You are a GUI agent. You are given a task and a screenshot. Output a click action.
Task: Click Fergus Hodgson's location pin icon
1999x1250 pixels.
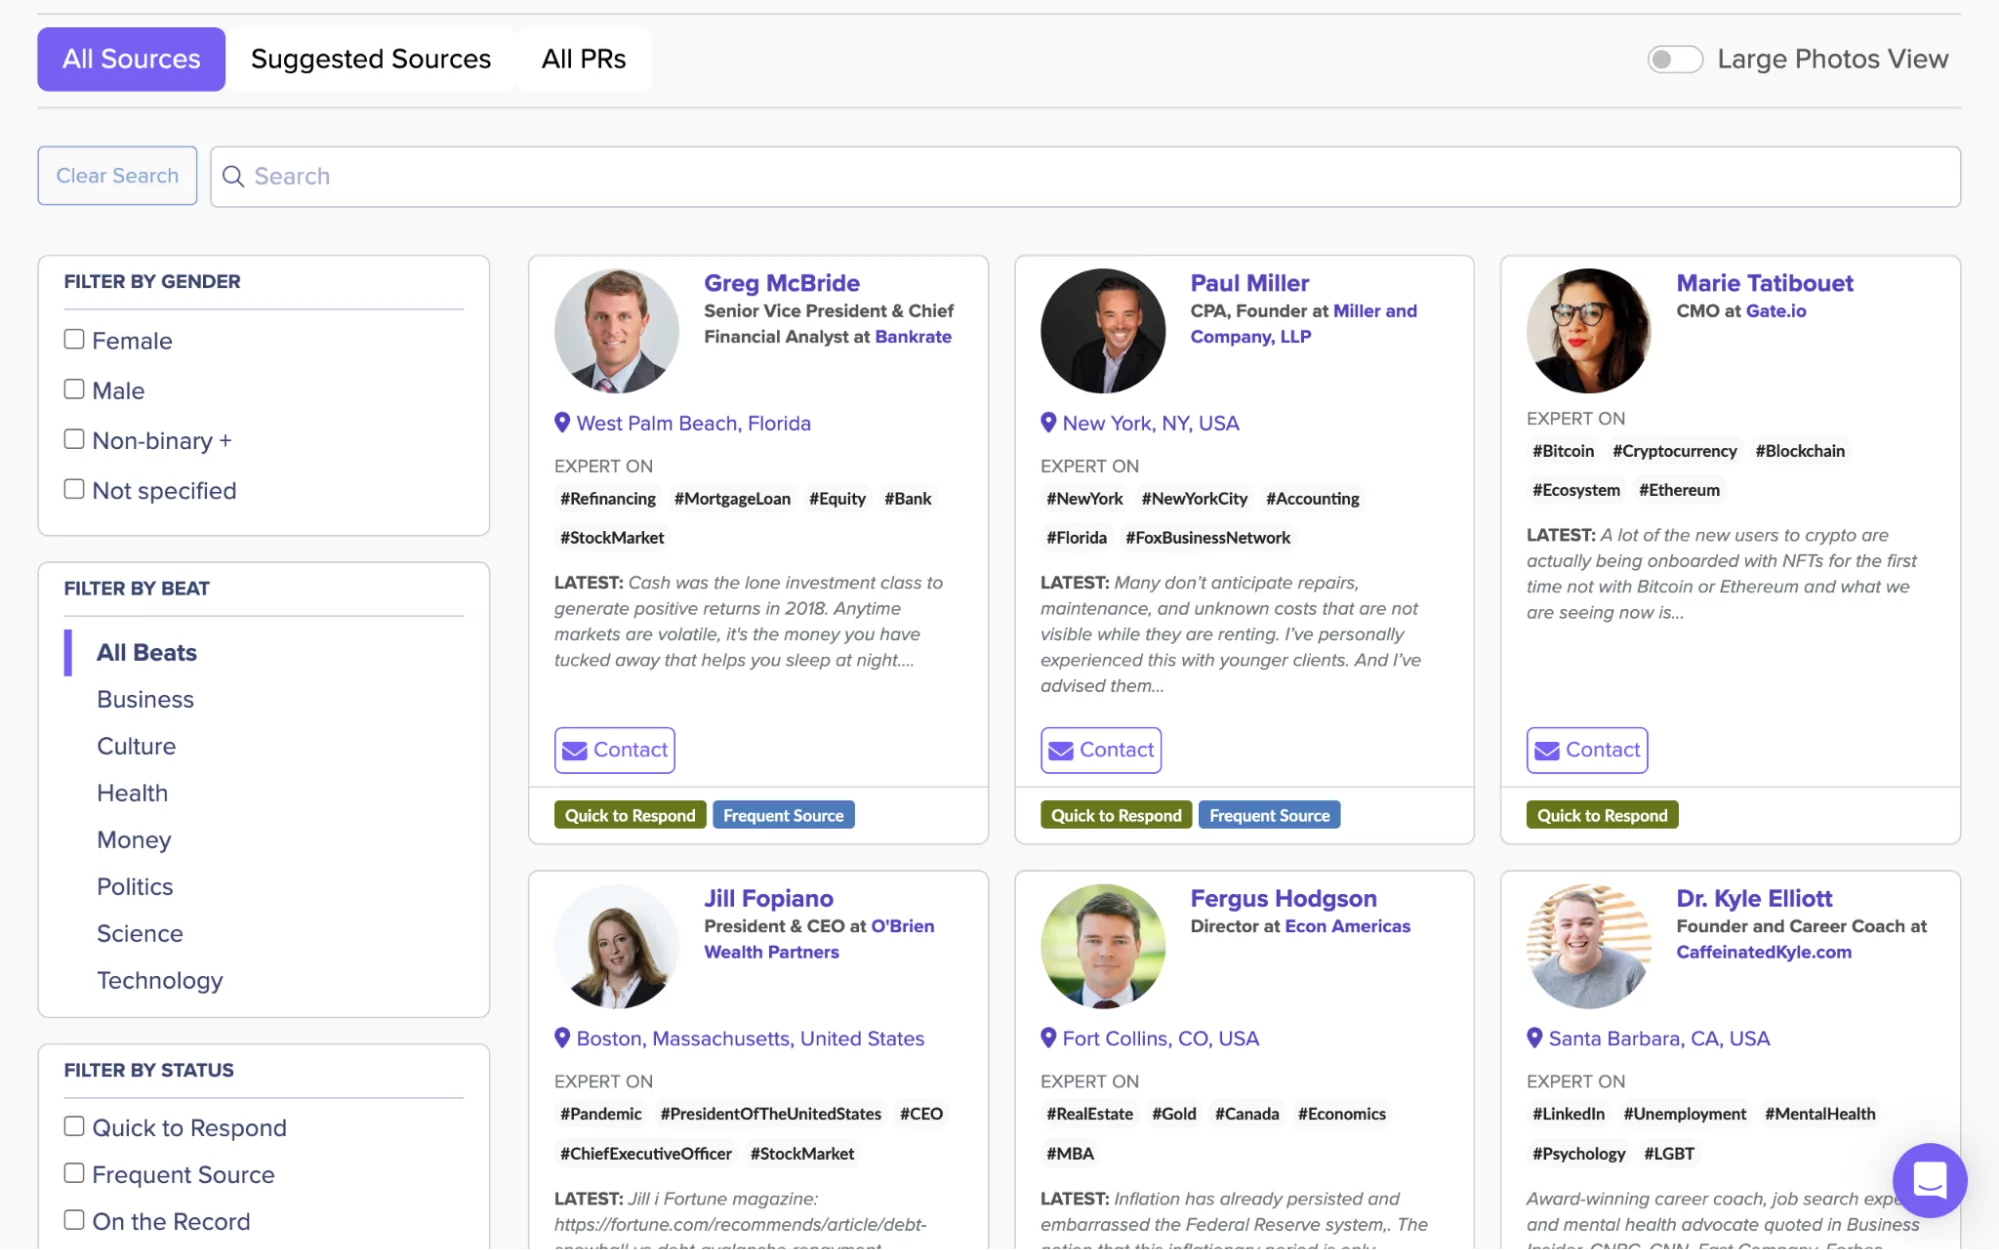point(1048,1038)
